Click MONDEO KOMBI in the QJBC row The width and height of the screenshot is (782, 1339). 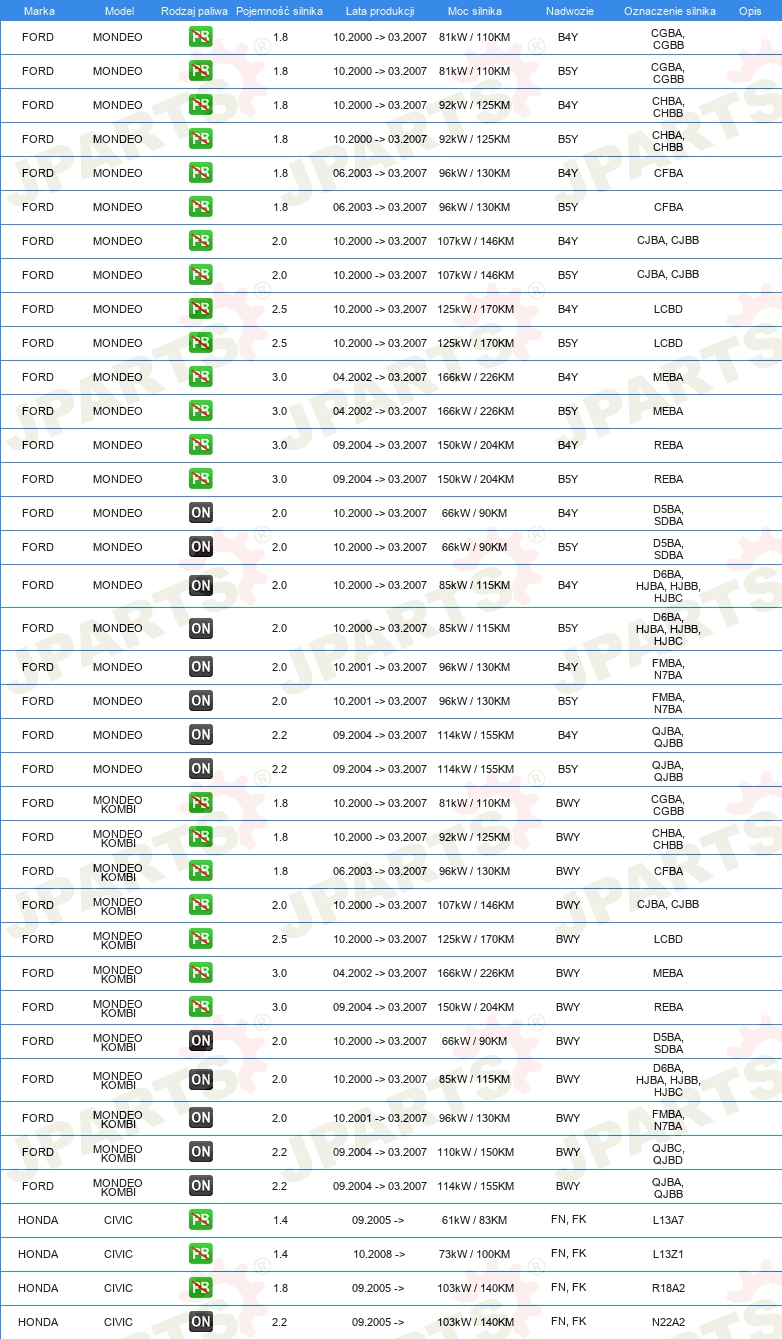118,1154
